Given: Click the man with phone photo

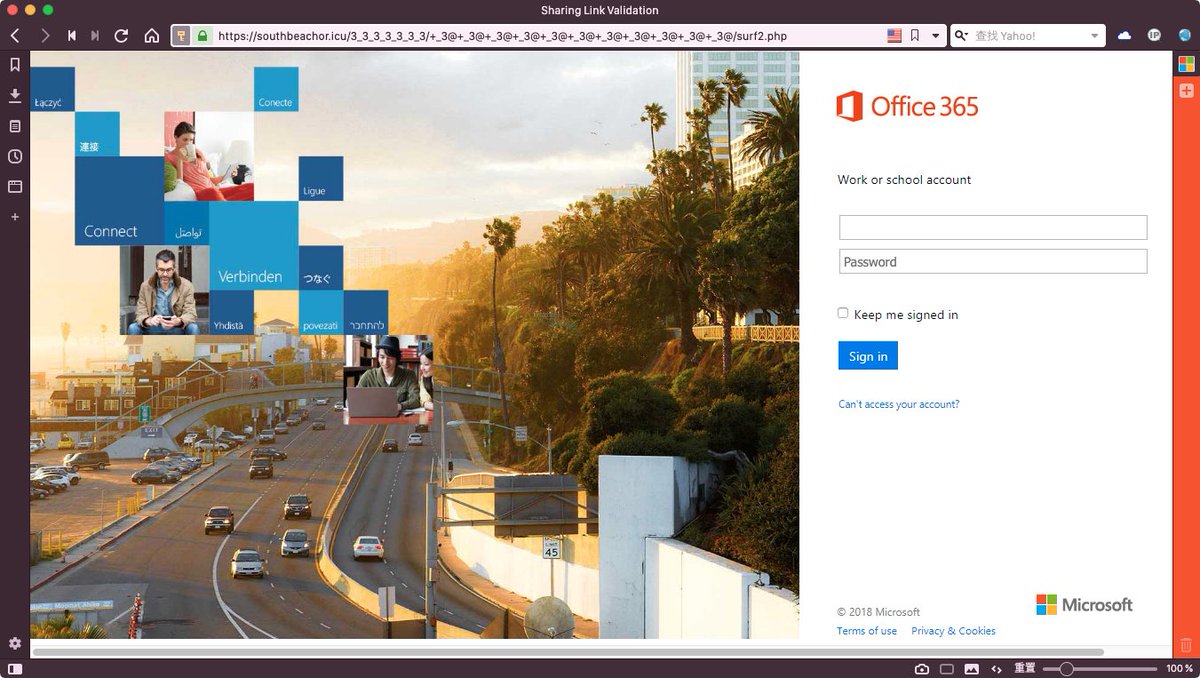Looking at the screenshot, I should click(164, 290).
